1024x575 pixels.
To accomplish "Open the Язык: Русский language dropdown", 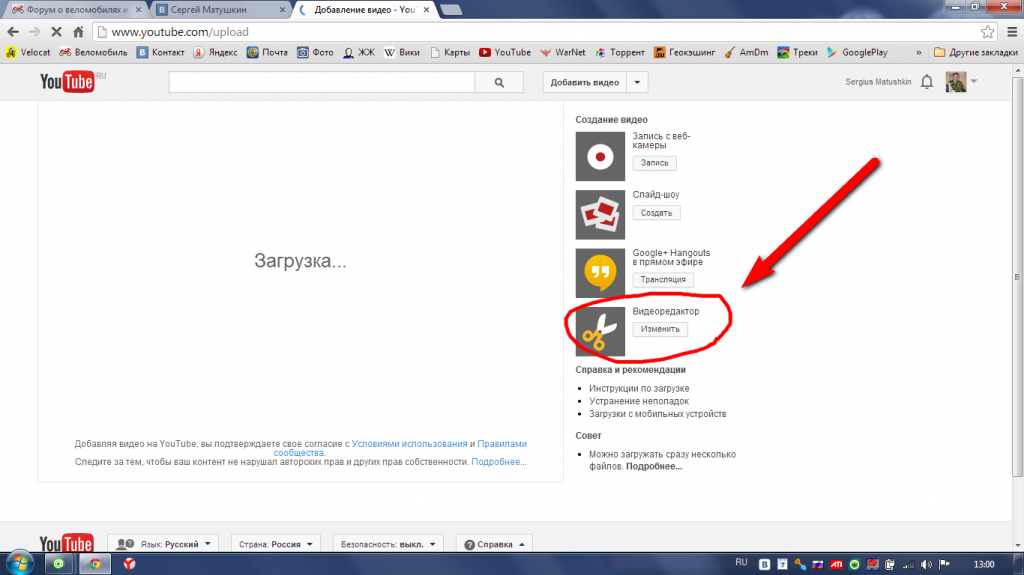I will tap(163, 544).
